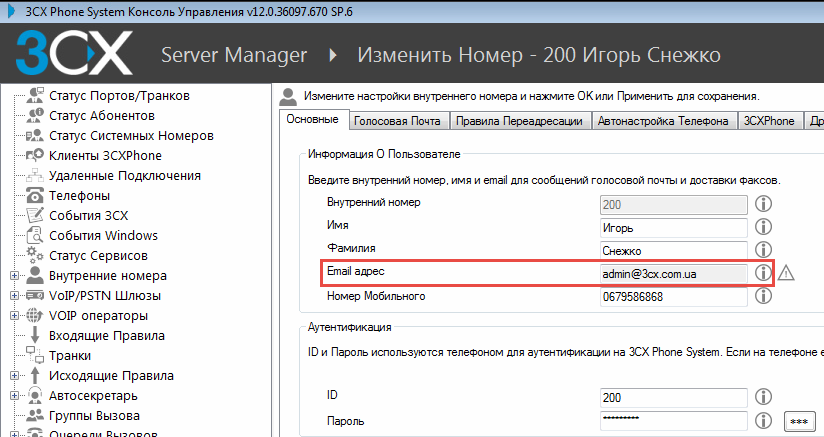Click the События Windows icon
824x437 pixels.
(35, 235)
